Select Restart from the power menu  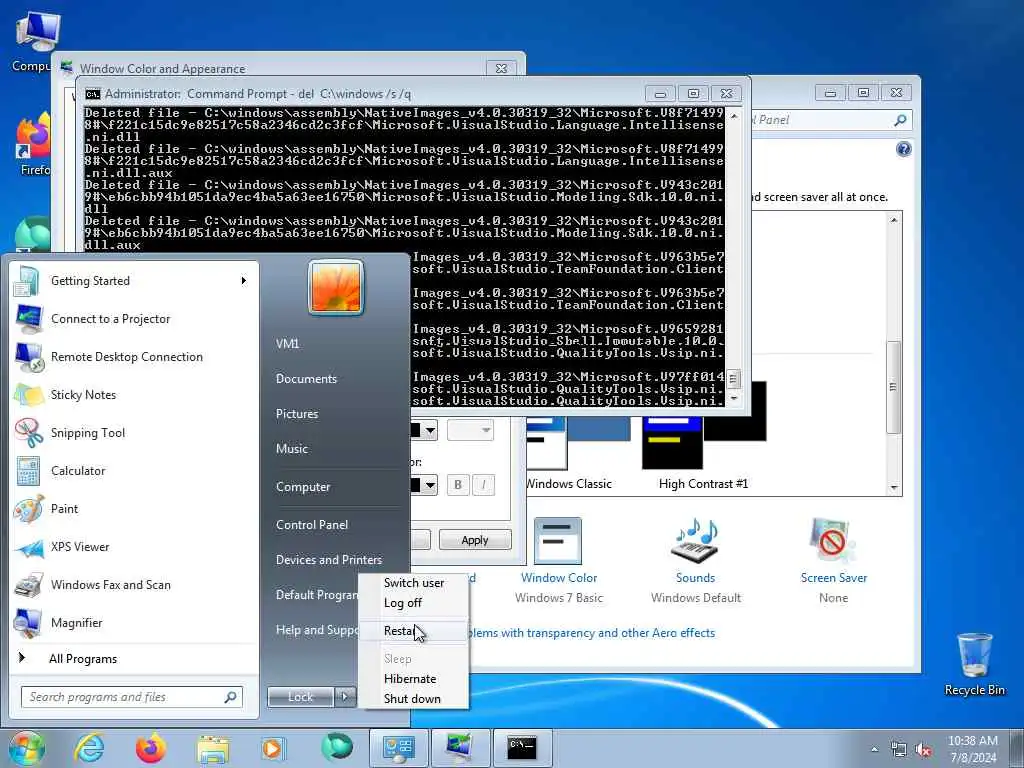tap(413, 631)
